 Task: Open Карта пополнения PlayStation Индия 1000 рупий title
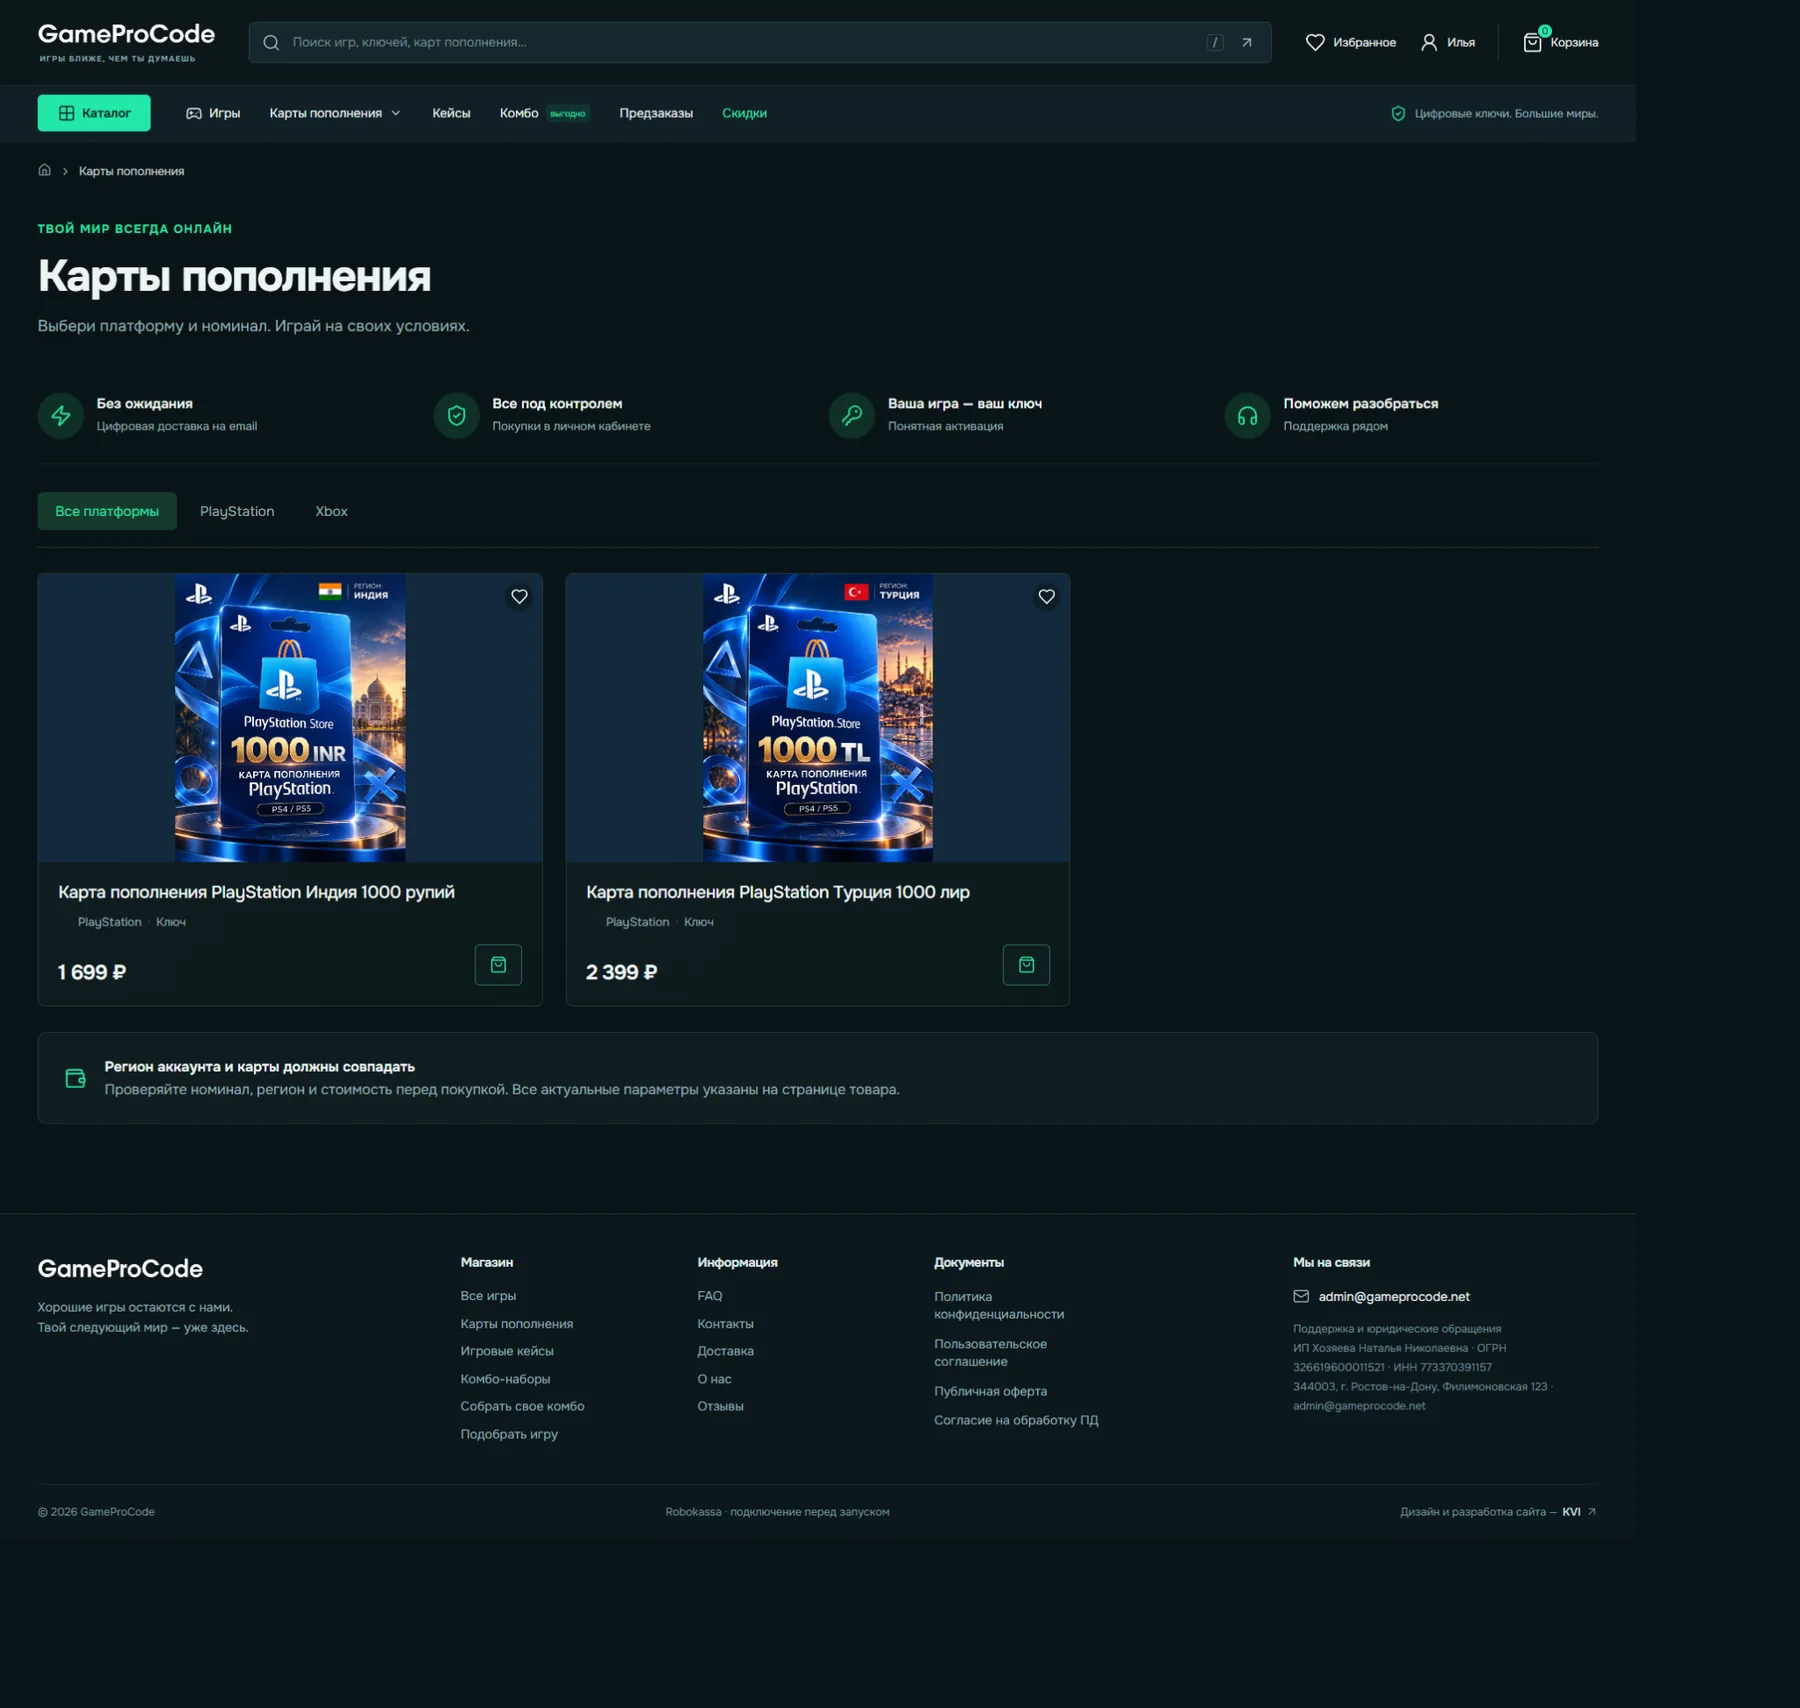tap(256, 892)
